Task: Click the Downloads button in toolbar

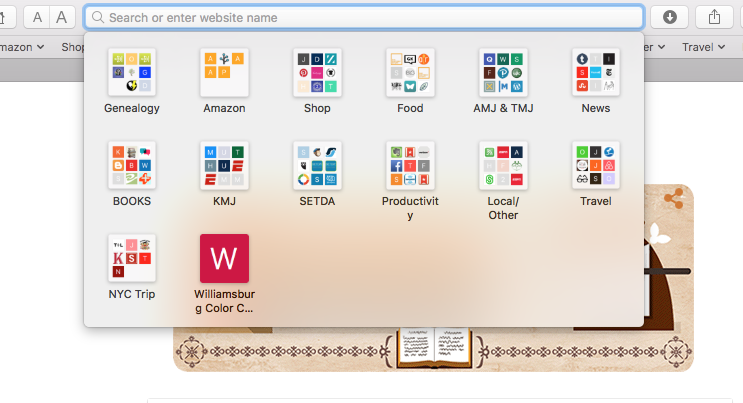Action: point(670,18)
